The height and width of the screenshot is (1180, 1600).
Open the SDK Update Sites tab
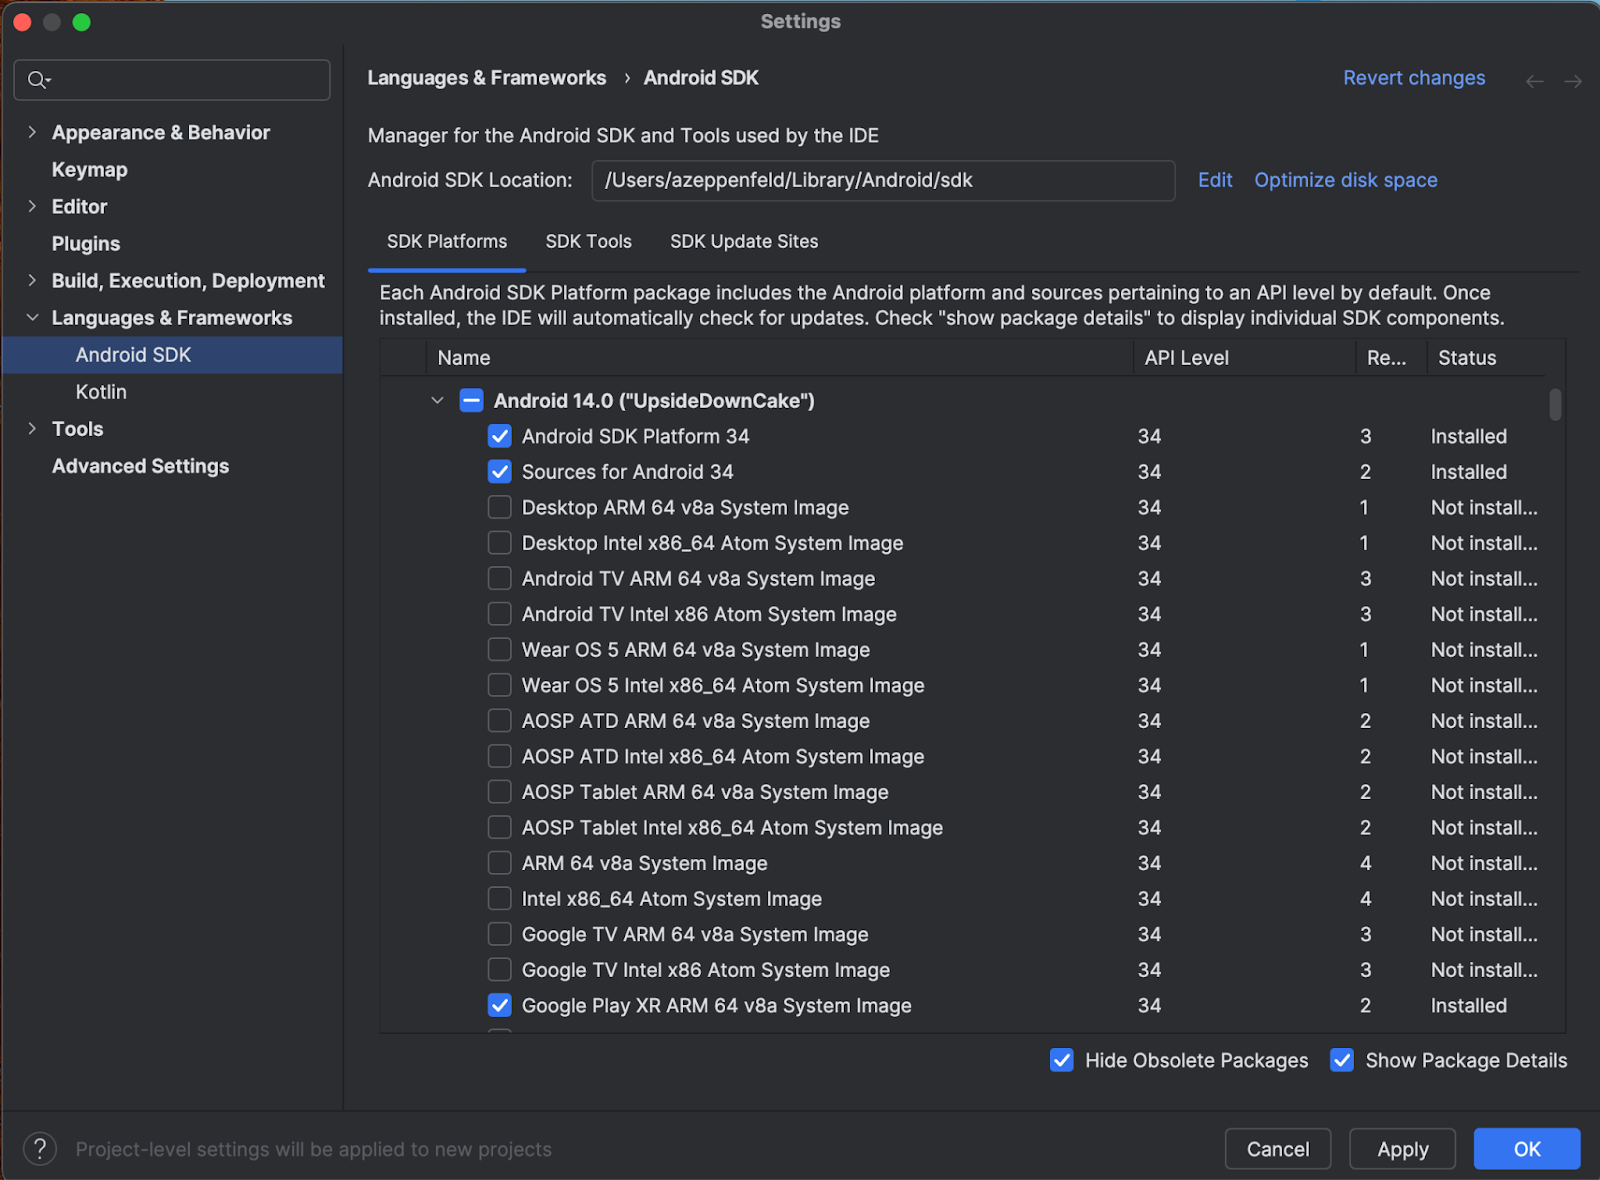pyautogui.click(x=743, y=241)
